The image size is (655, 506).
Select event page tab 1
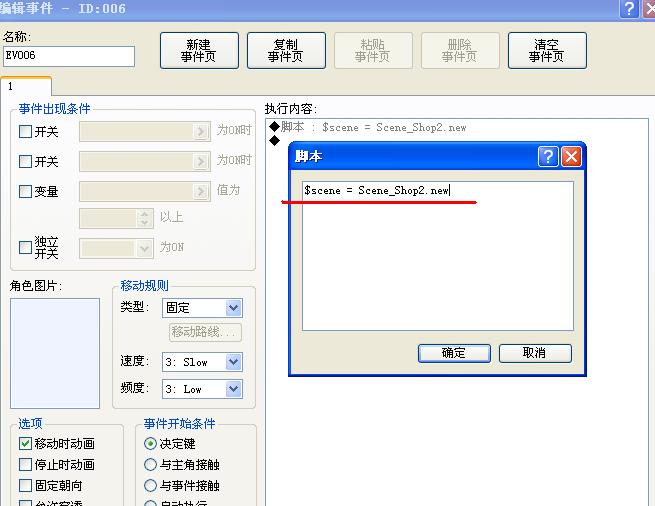26,86
